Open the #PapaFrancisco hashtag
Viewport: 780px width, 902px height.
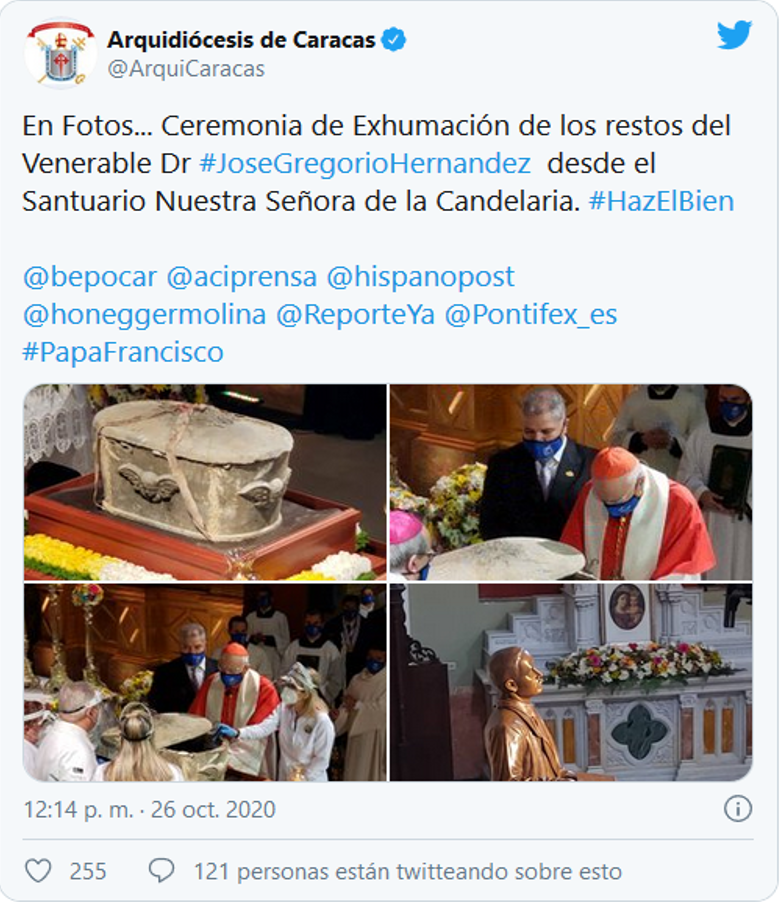(x=123, y=352)
